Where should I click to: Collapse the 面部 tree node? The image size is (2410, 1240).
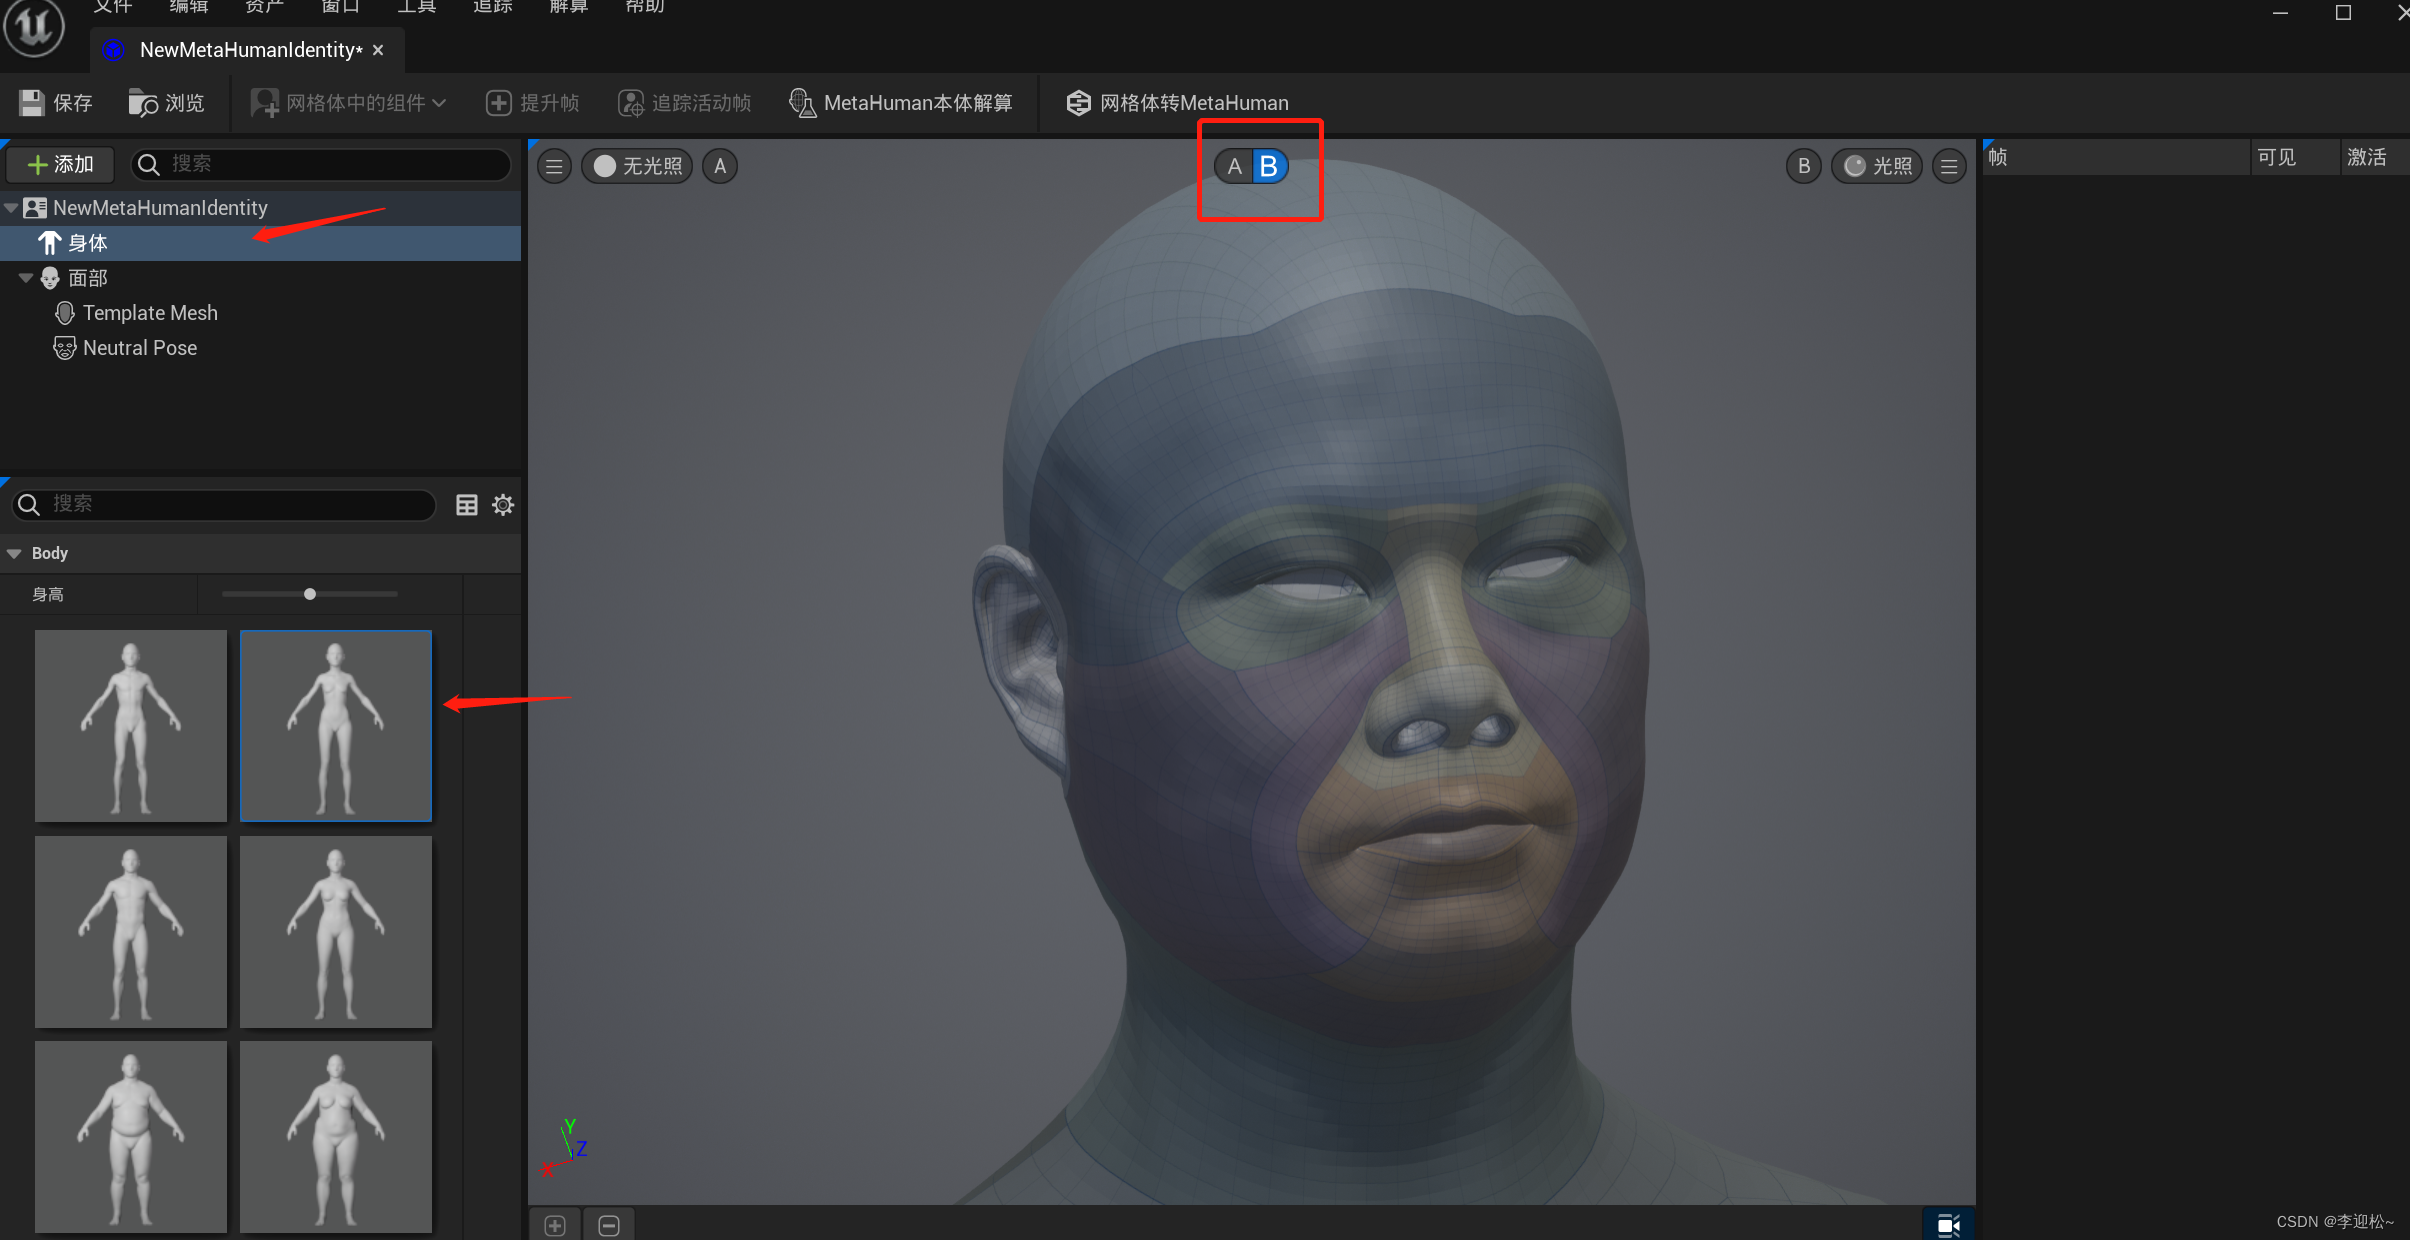point(26,278)
